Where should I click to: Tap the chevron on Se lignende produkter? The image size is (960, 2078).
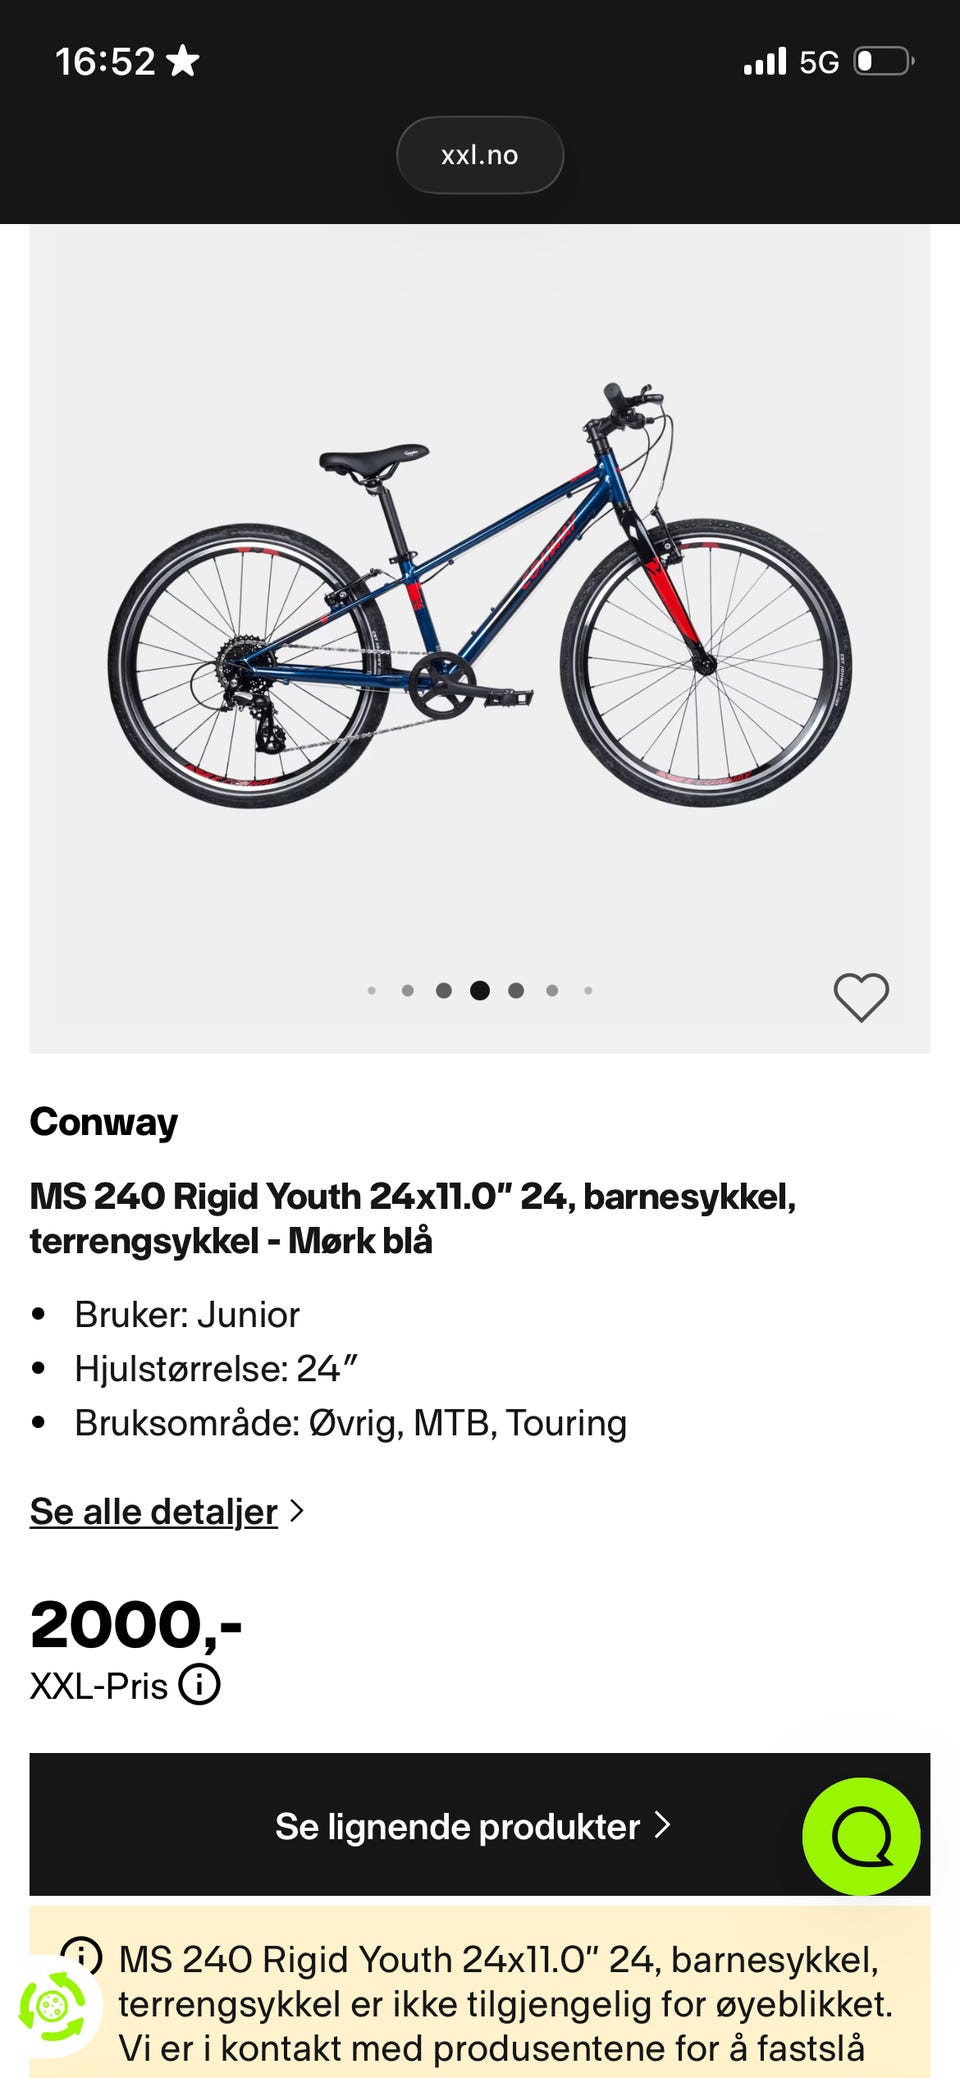coord(662,1826)
